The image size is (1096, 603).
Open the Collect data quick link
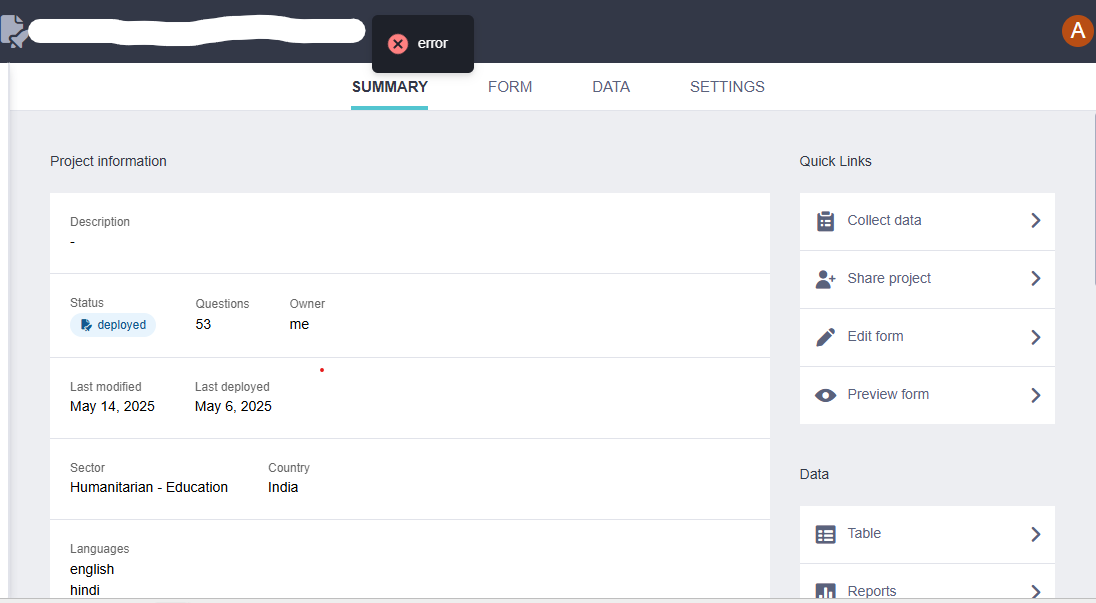click(x=927, y=221)
